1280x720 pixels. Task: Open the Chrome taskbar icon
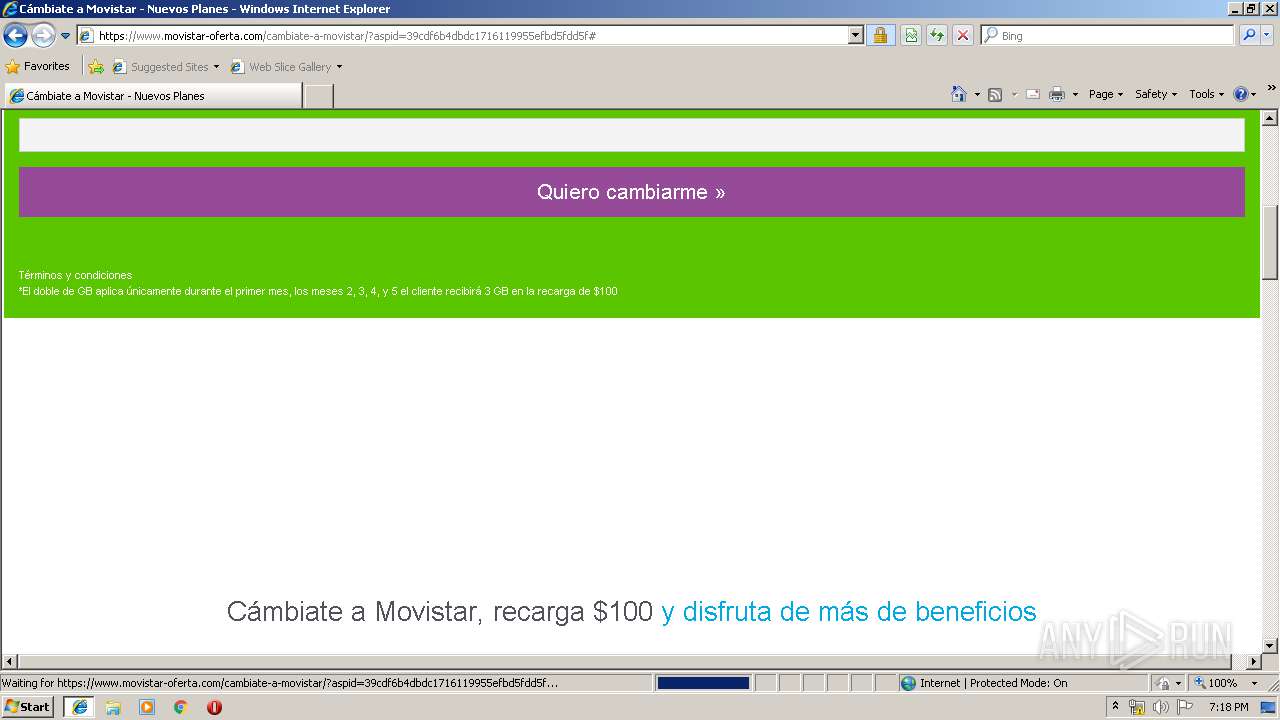[x=181, y=707]
